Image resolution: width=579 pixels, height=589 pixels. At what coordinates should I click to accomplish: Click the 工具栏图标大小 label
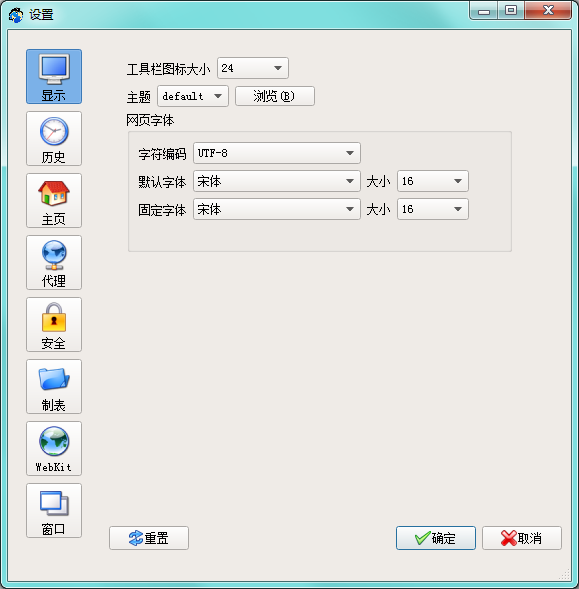[x=168, y=69]
